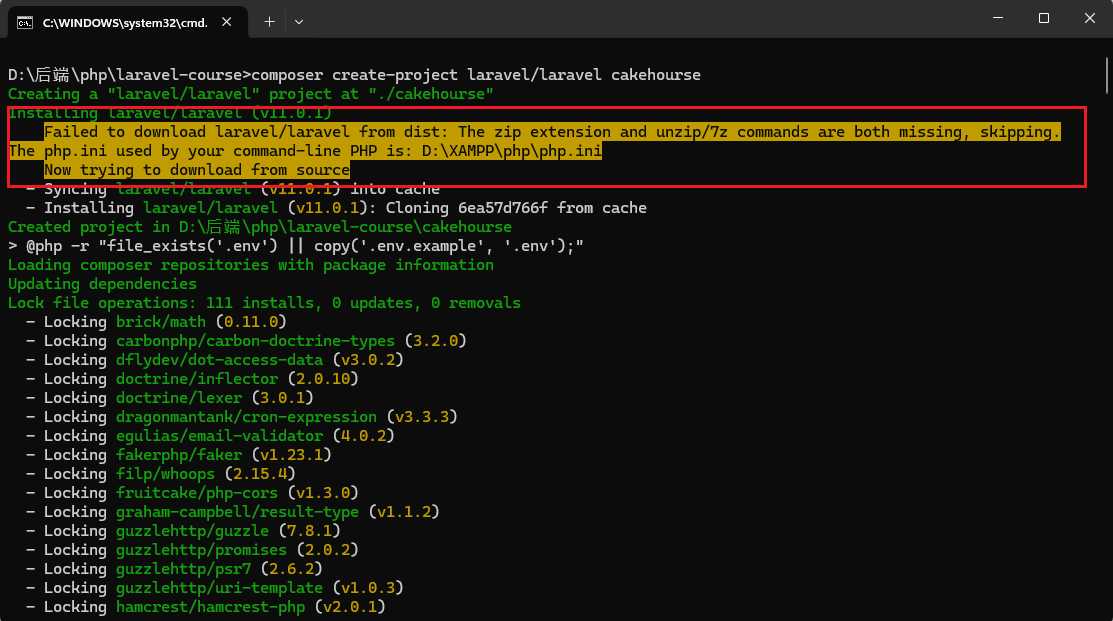Minimize the terminal window
This screenshot has width=1113, height=621.
(x=998, y=18)
